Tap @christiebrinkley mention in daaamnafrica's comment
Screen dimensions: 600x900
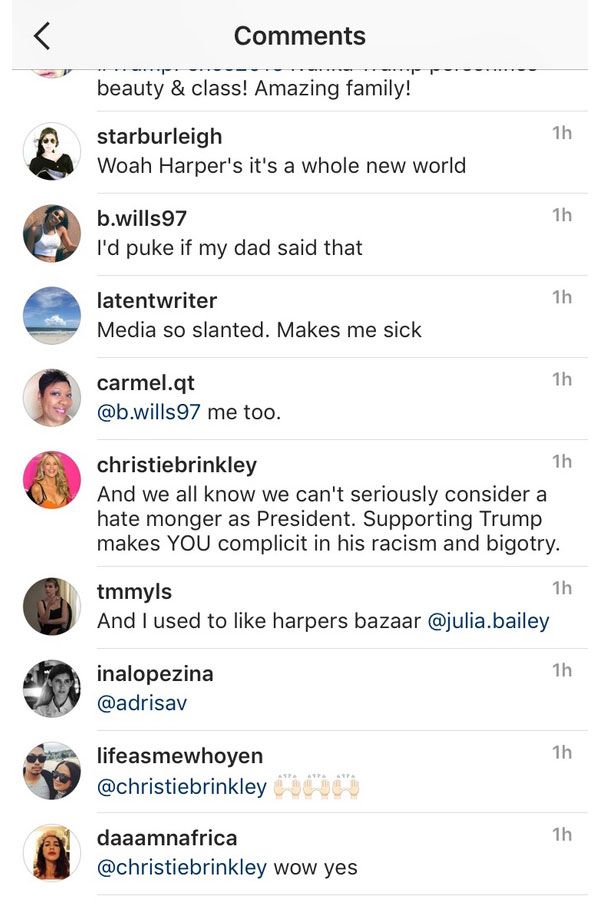182,867
